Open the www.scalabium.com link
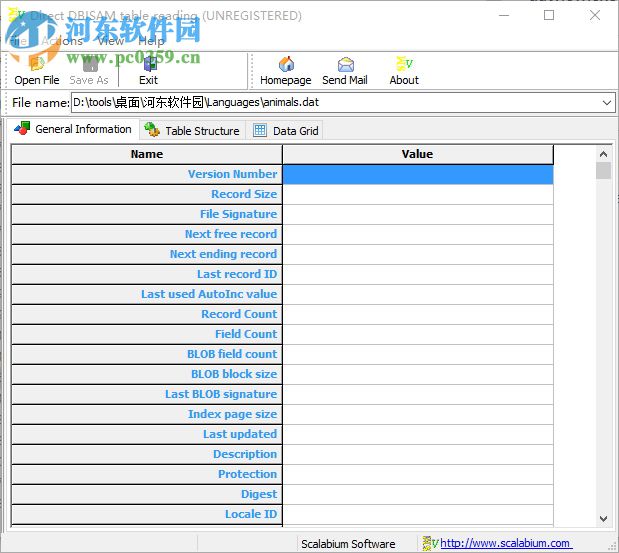 505,544
